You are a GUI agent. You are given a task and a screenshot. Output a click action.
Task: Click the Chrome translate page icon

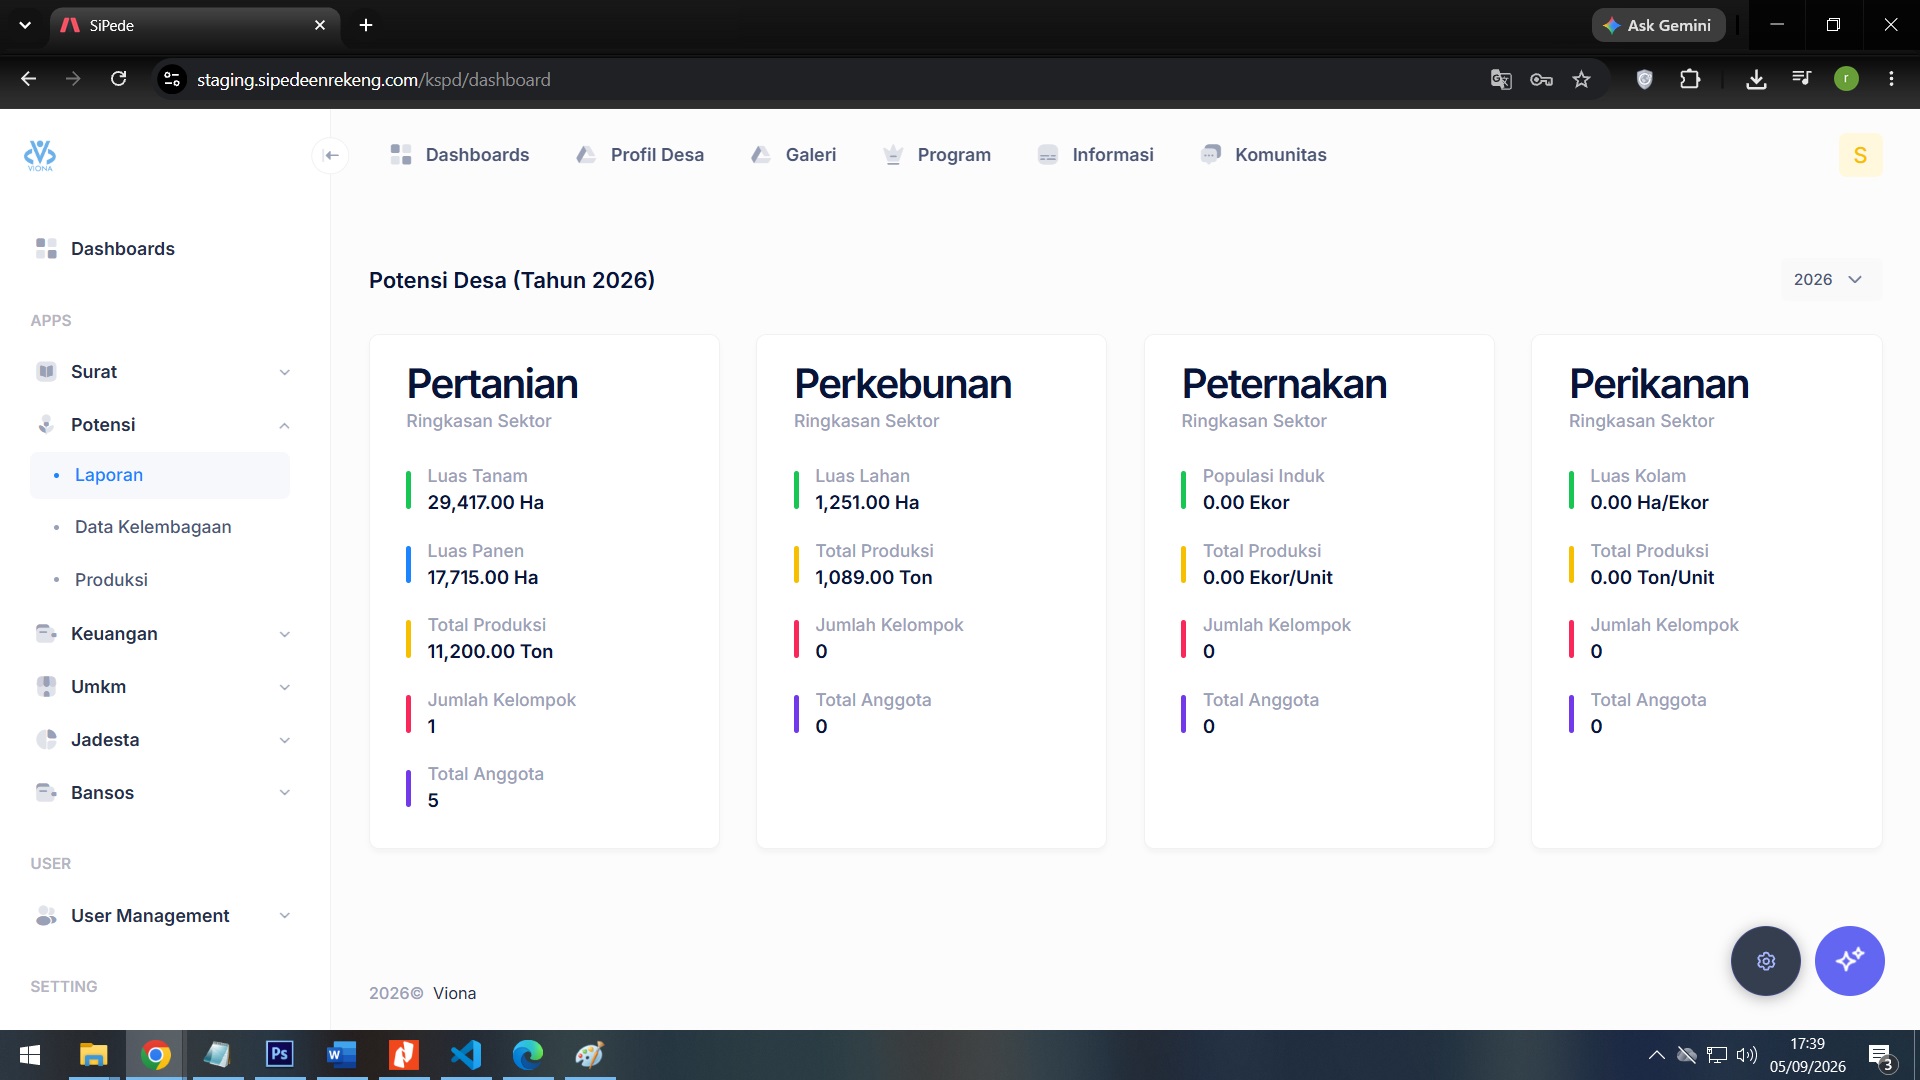point(1501,79)
